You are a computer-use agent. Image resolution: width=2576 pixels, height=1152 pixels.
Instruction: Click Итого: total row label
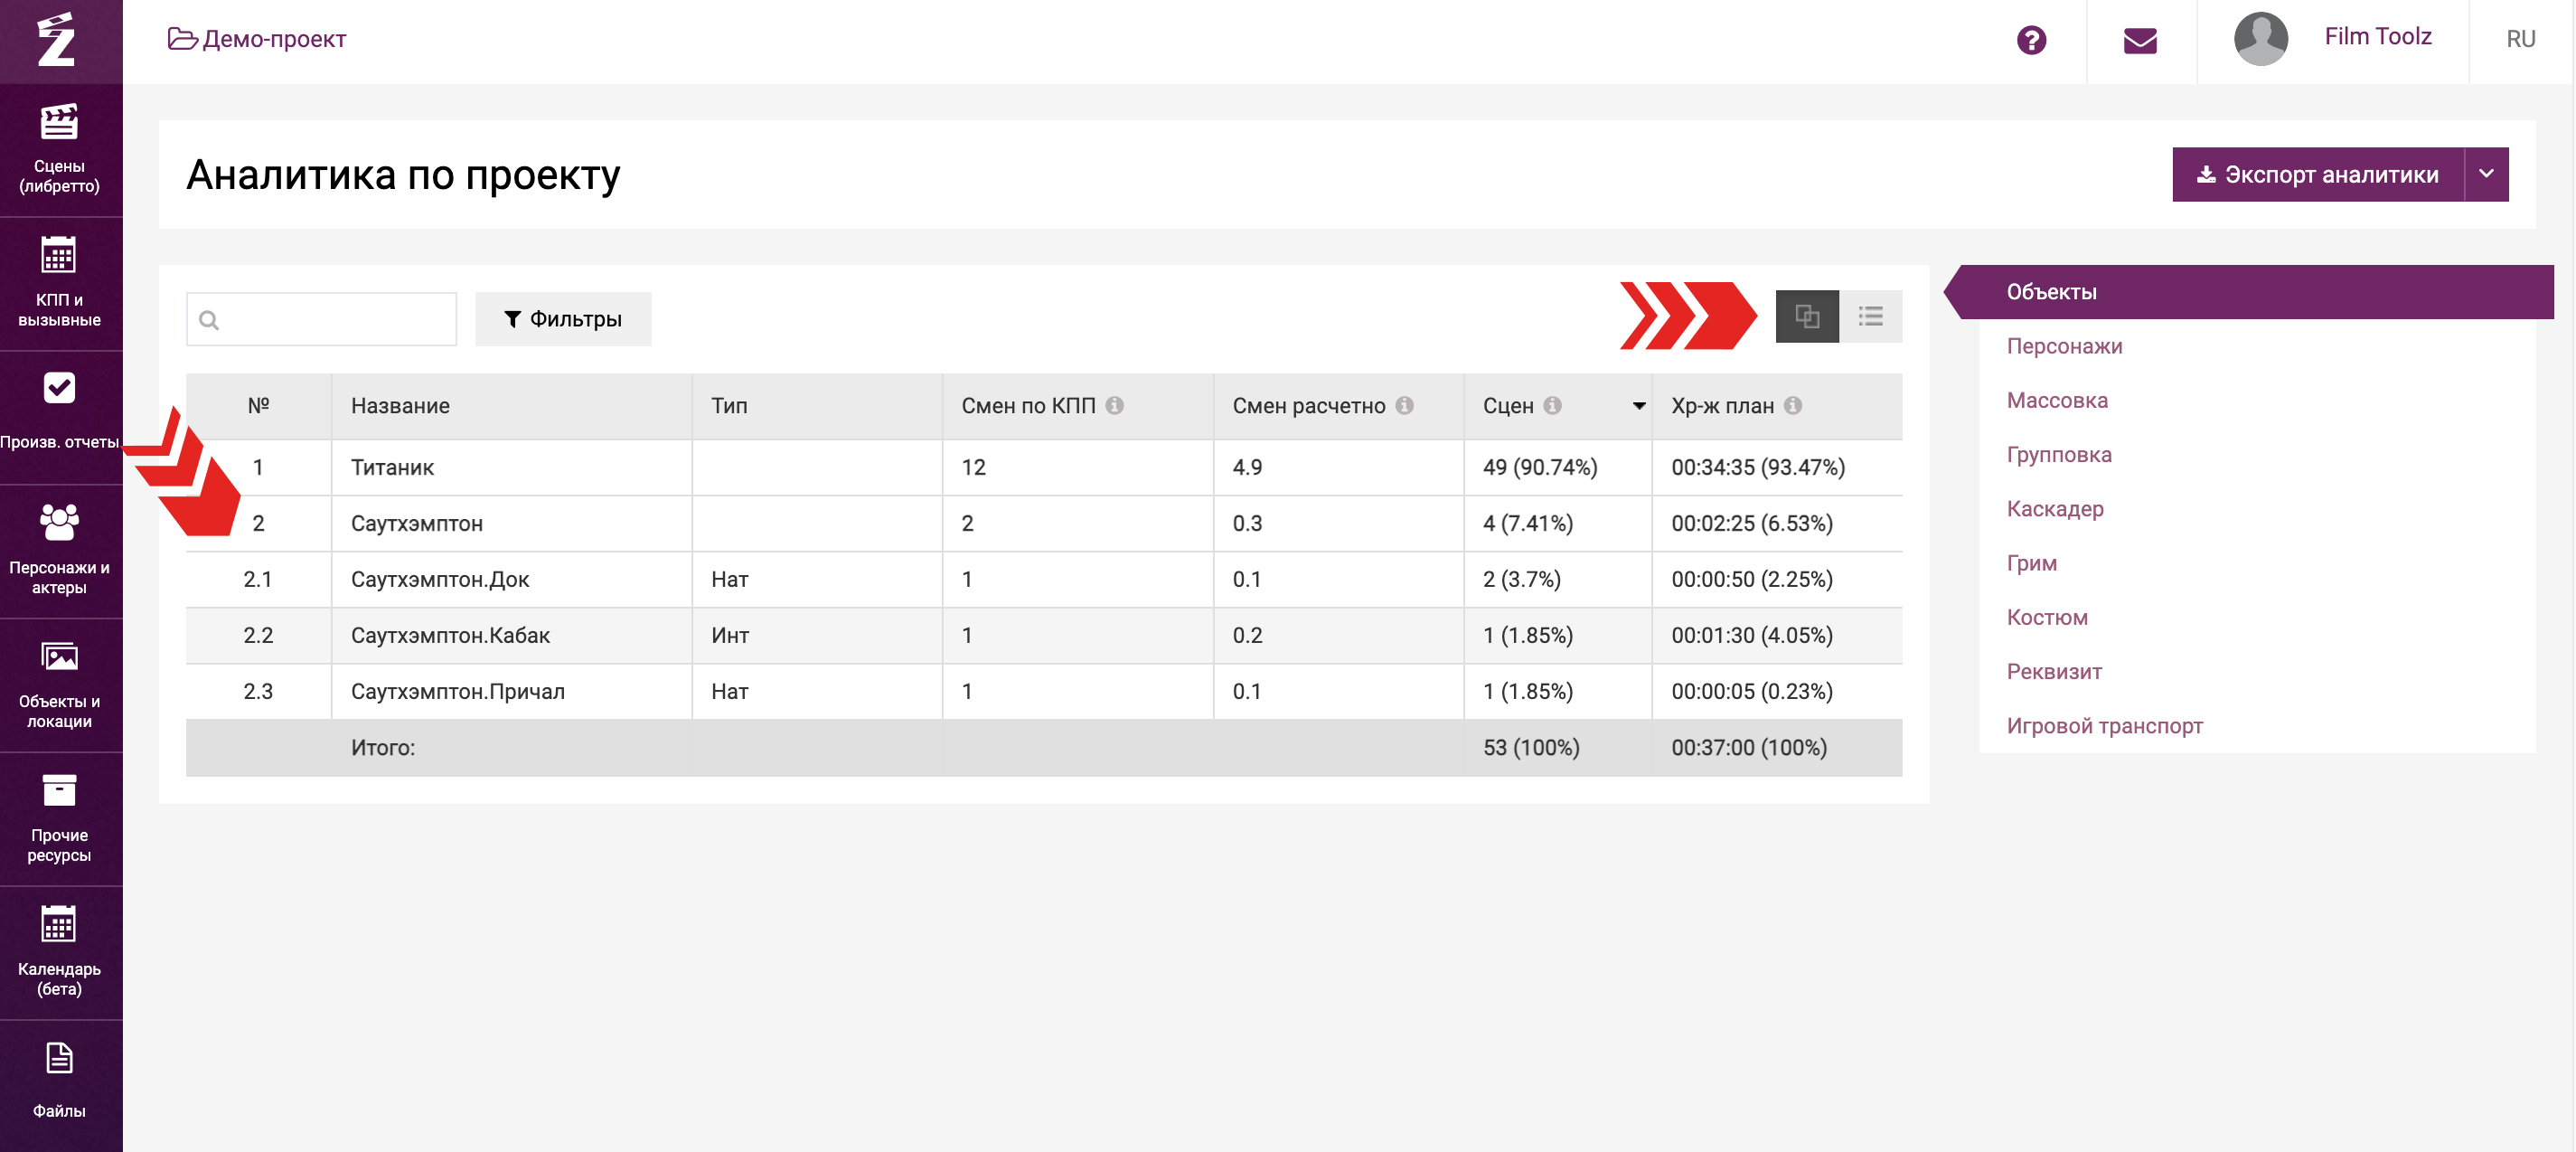point(382,747)
